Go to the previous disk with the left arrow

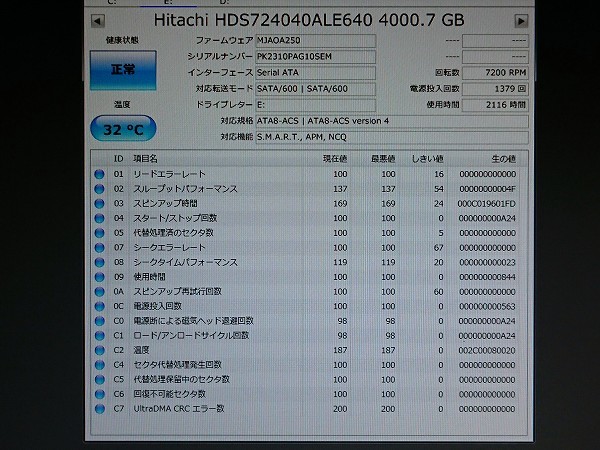click(98, 21)
